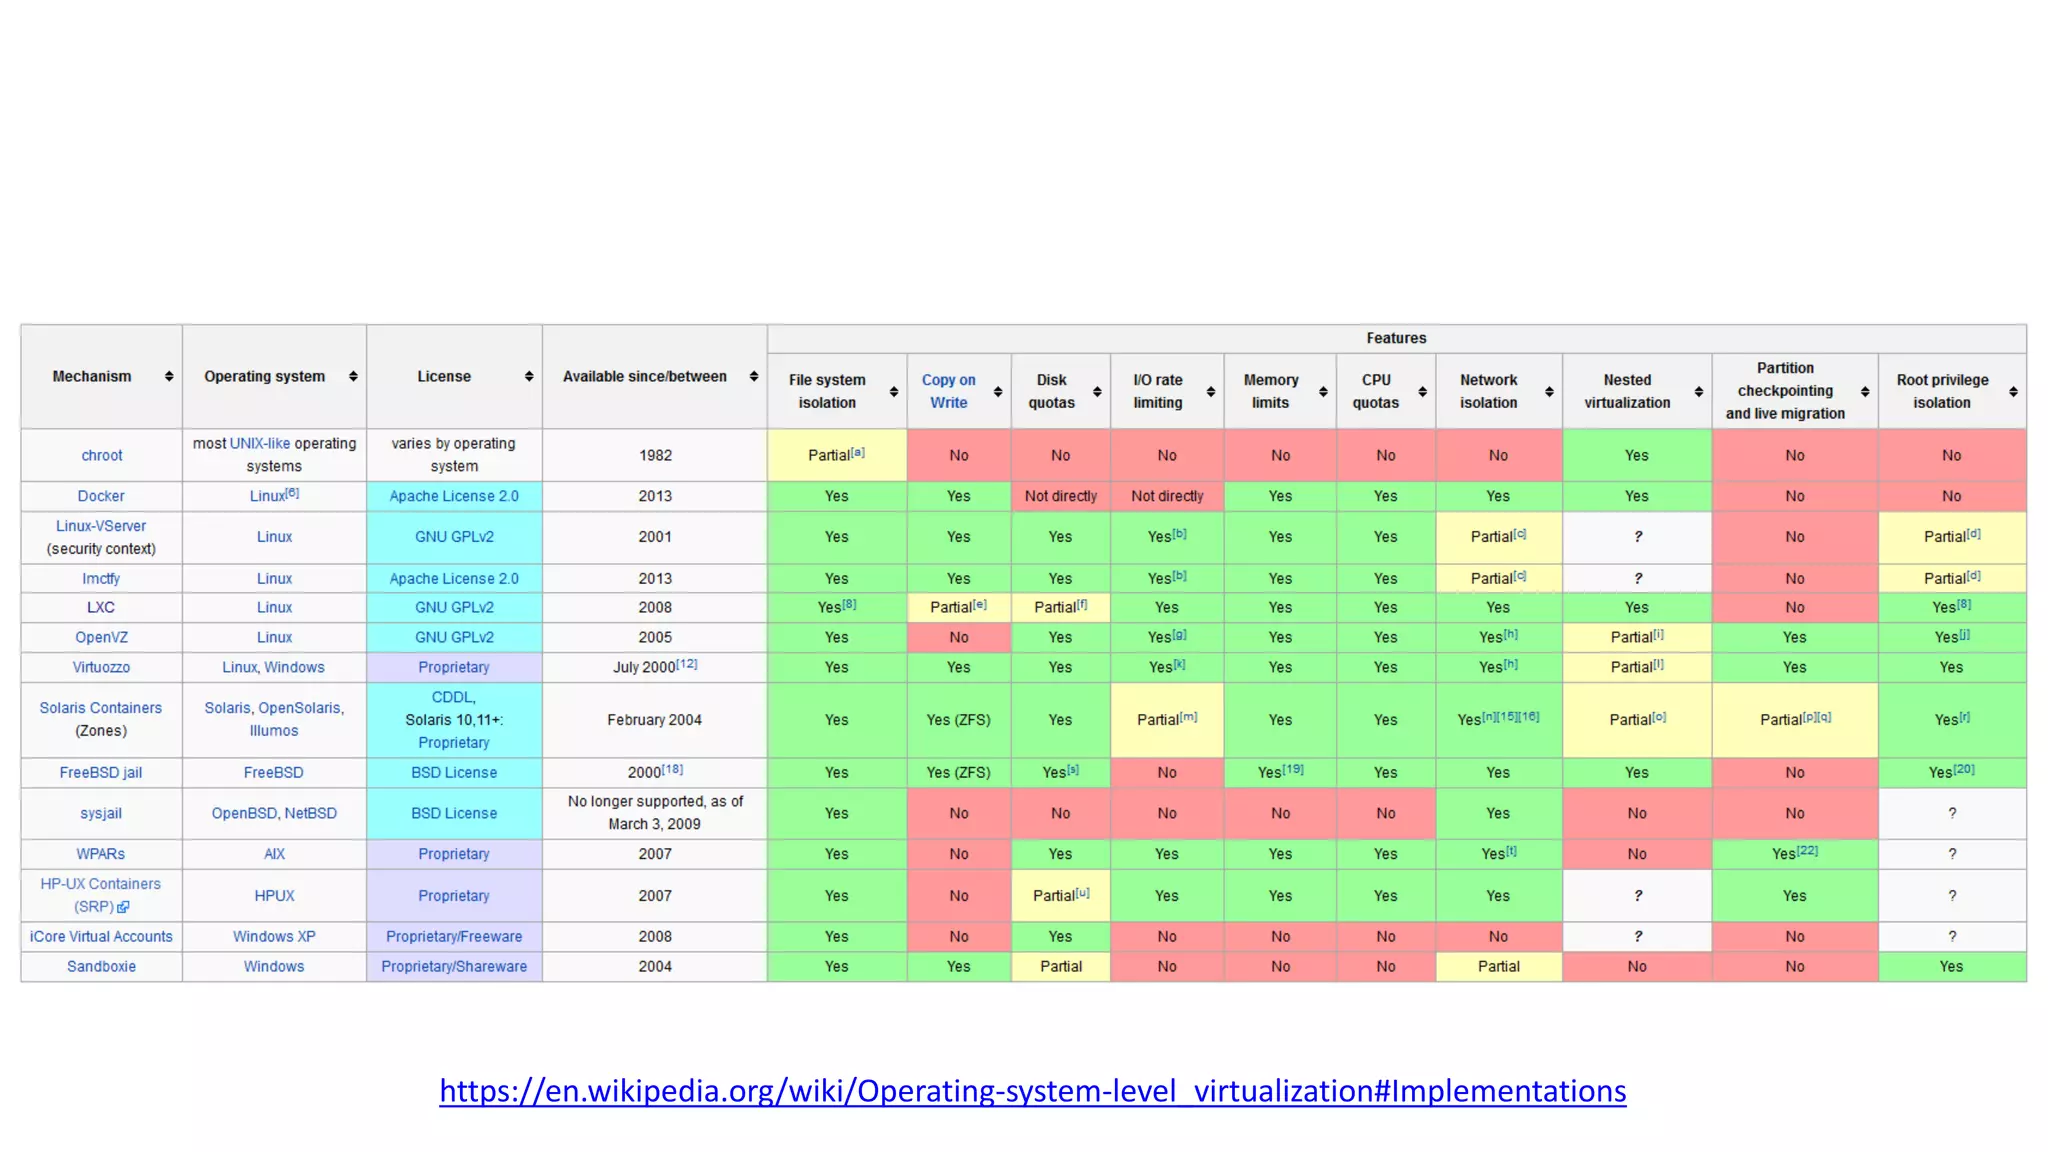Click FreeBSD operating system link

click(274, 773)
